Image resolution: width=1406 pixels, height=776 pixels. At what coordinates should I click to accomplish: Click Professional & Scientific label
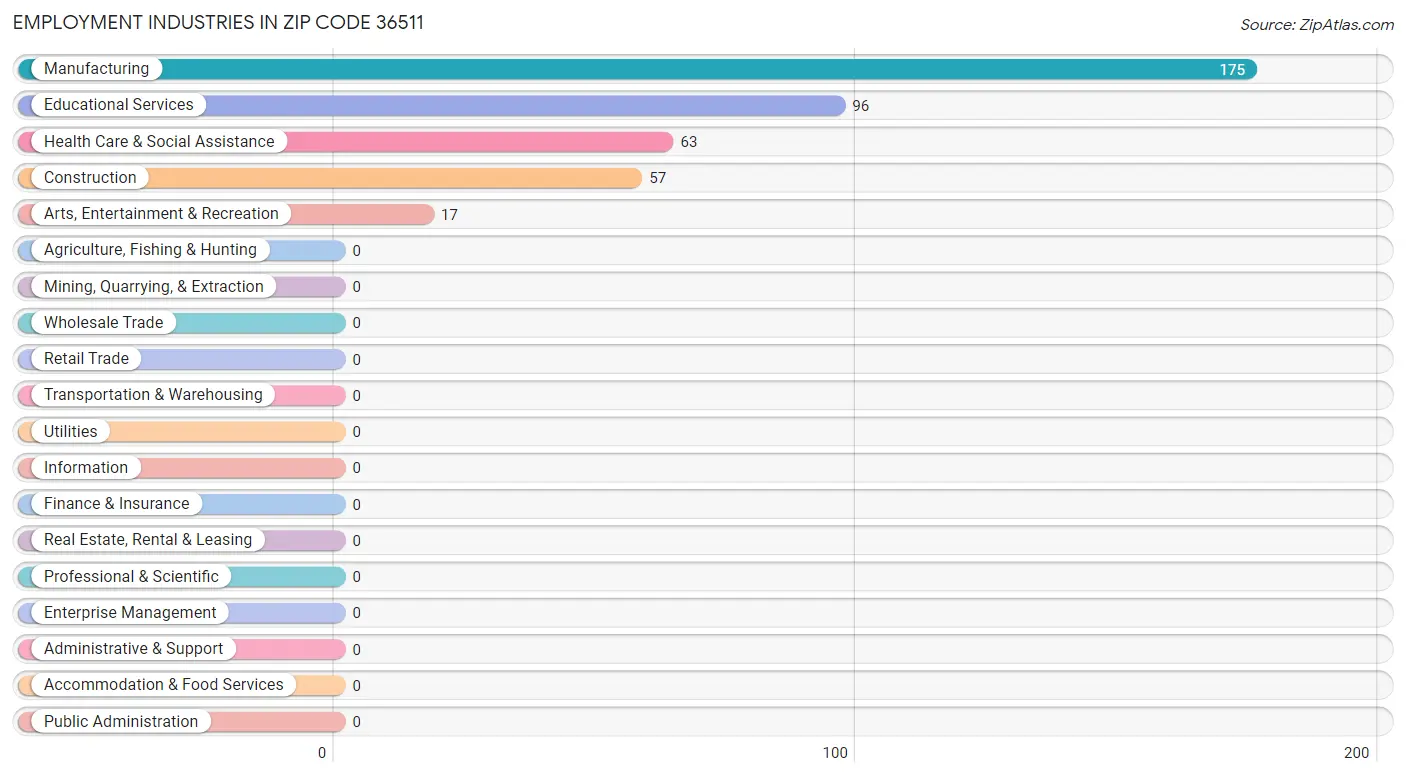pos(131,577)
